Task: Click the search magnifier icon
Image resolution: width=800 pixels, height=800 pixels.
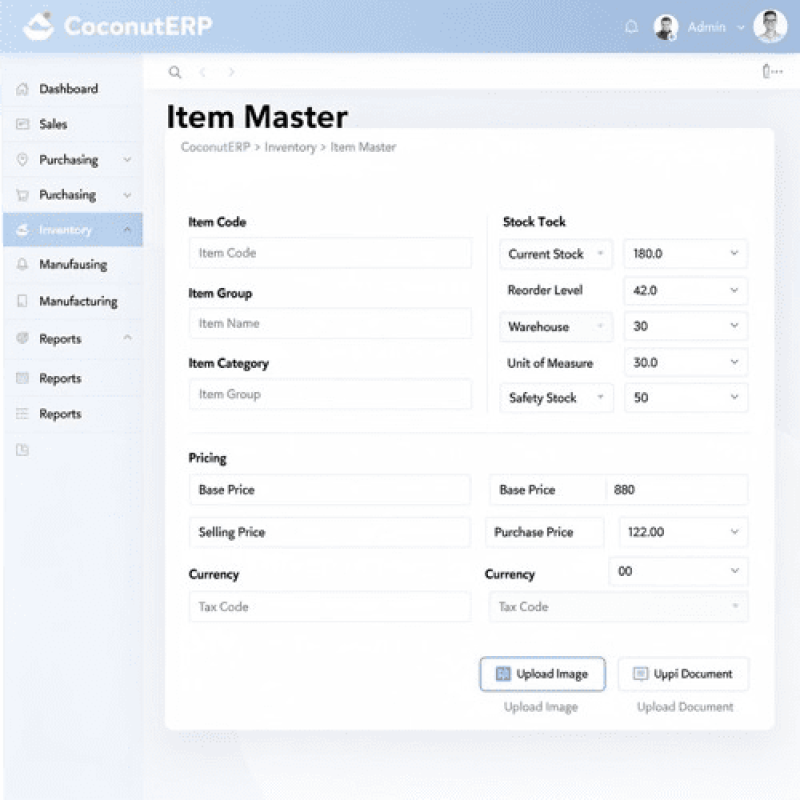Action: [175, 72]
